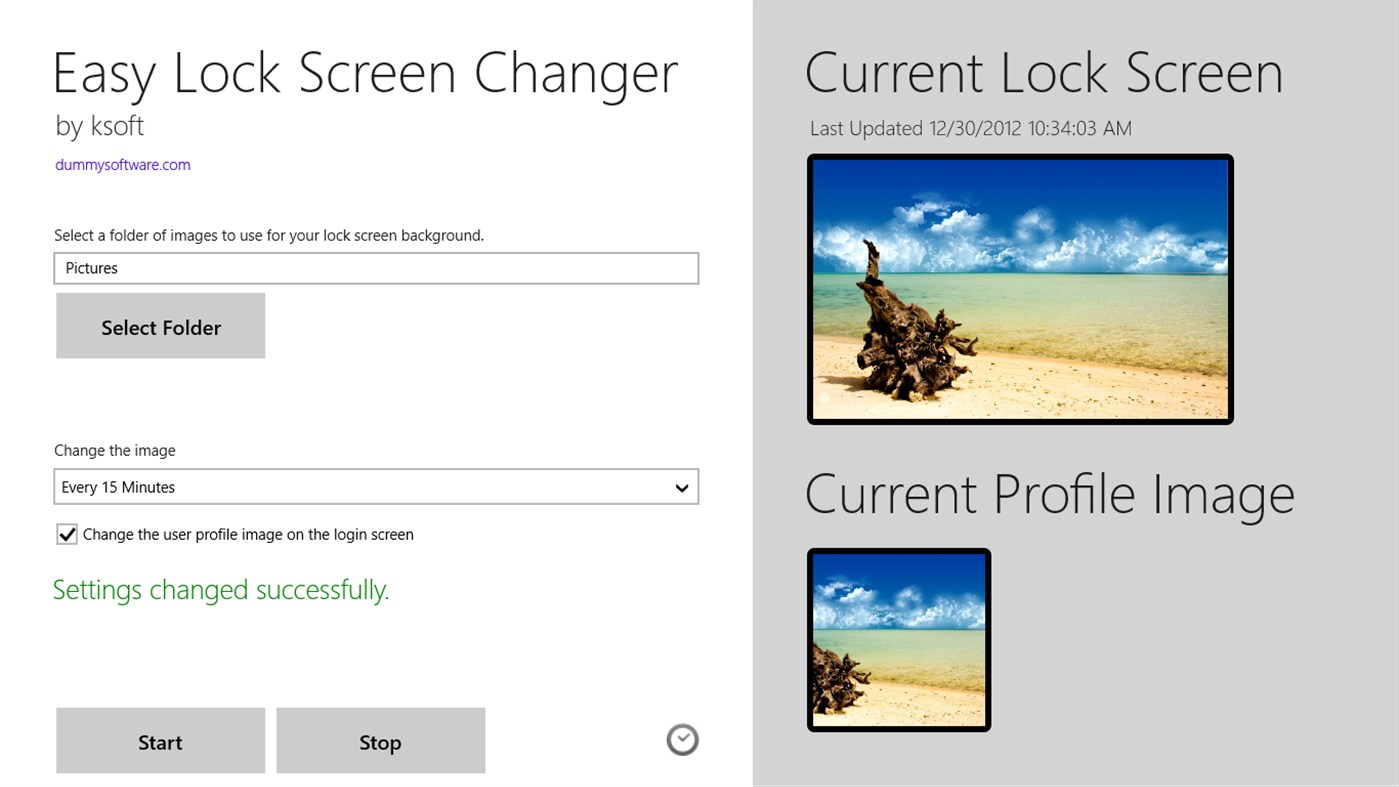This screenshot has height=787, width=1399.
Task: Click the Current Profile Image heading
Action: (x=1050, y=495)
